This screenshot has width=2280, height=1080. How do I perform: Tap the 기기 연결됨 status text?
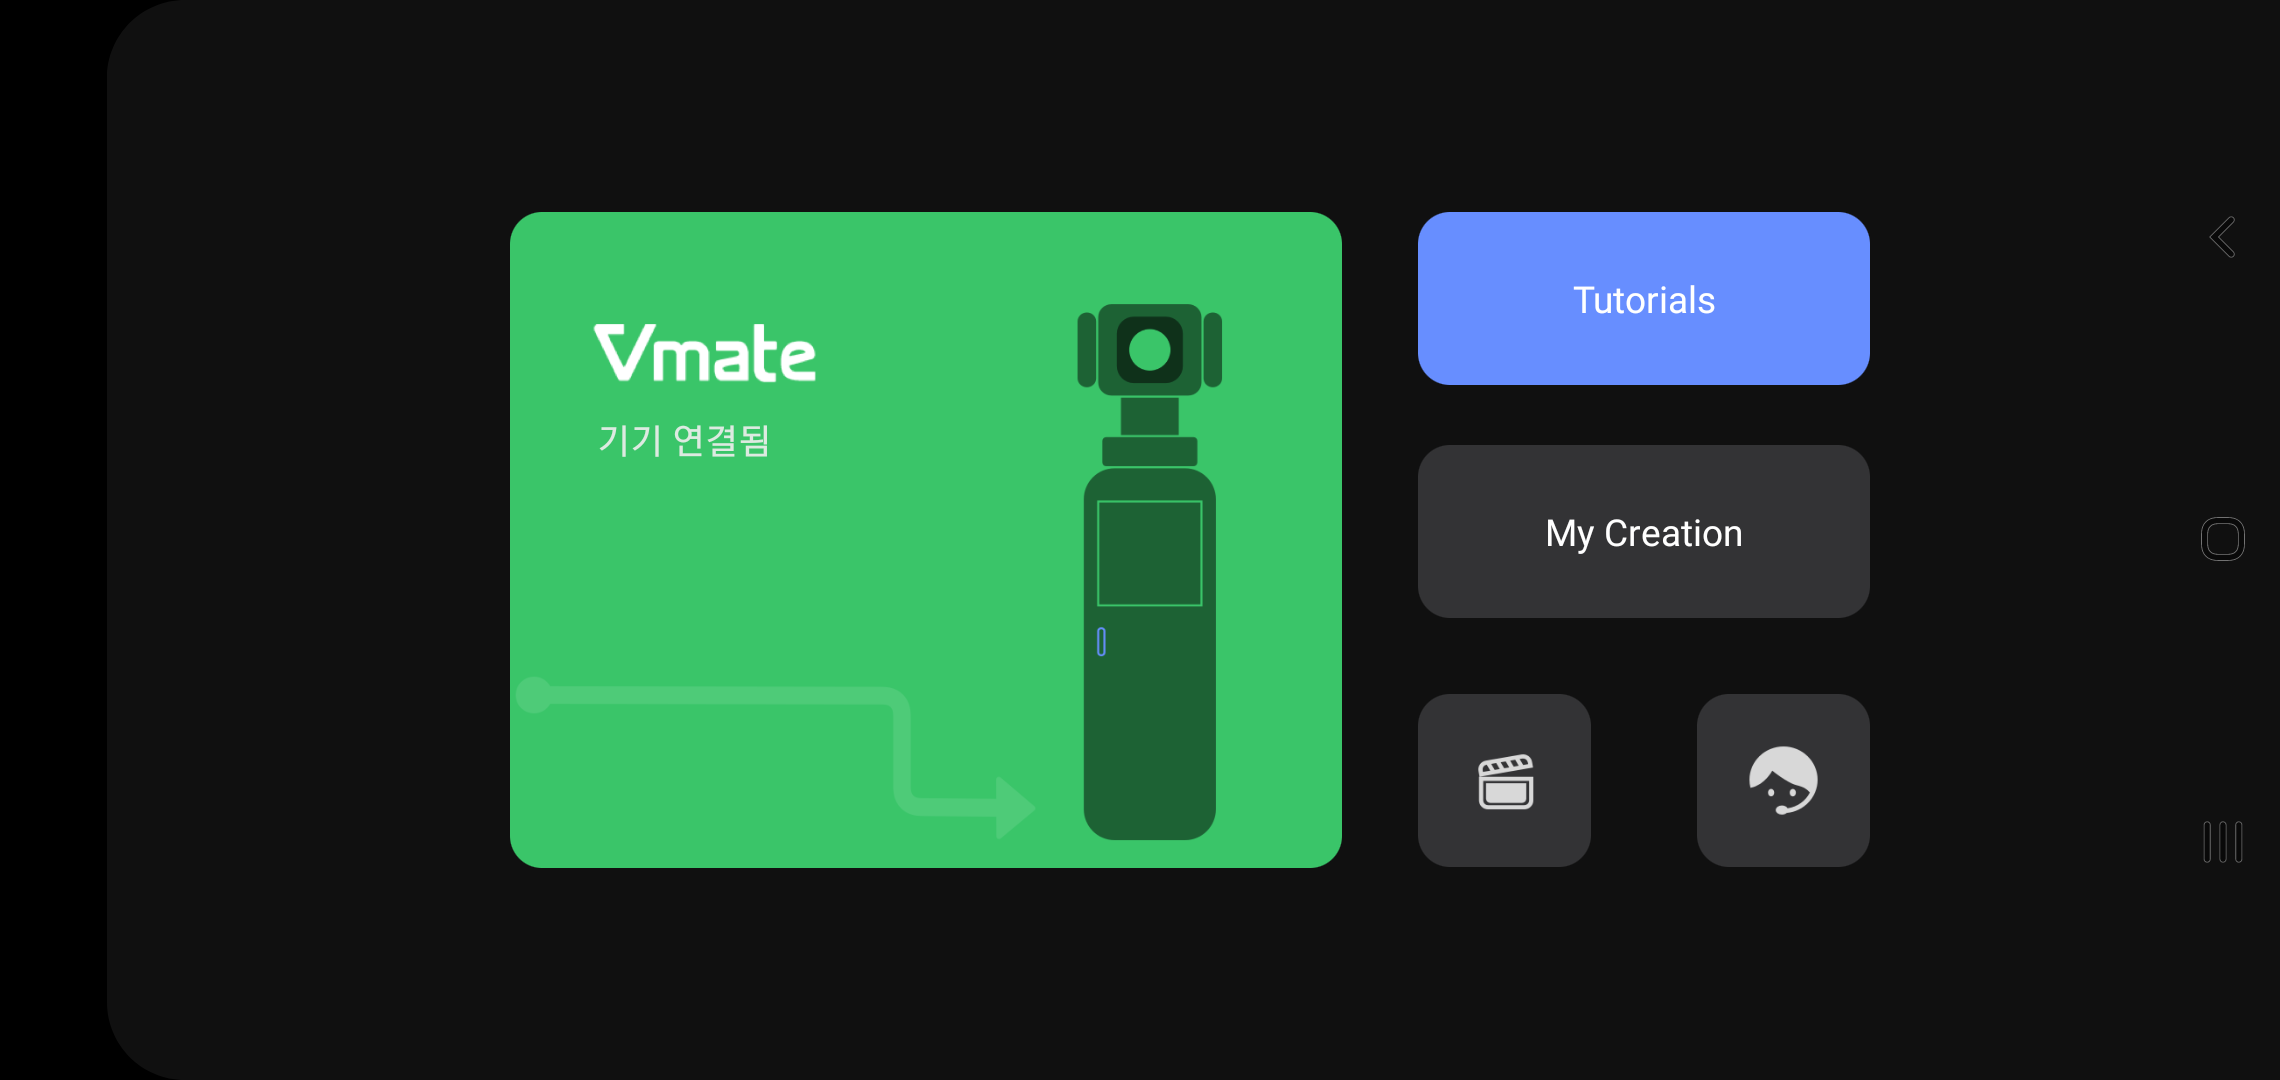click(684, 440)
